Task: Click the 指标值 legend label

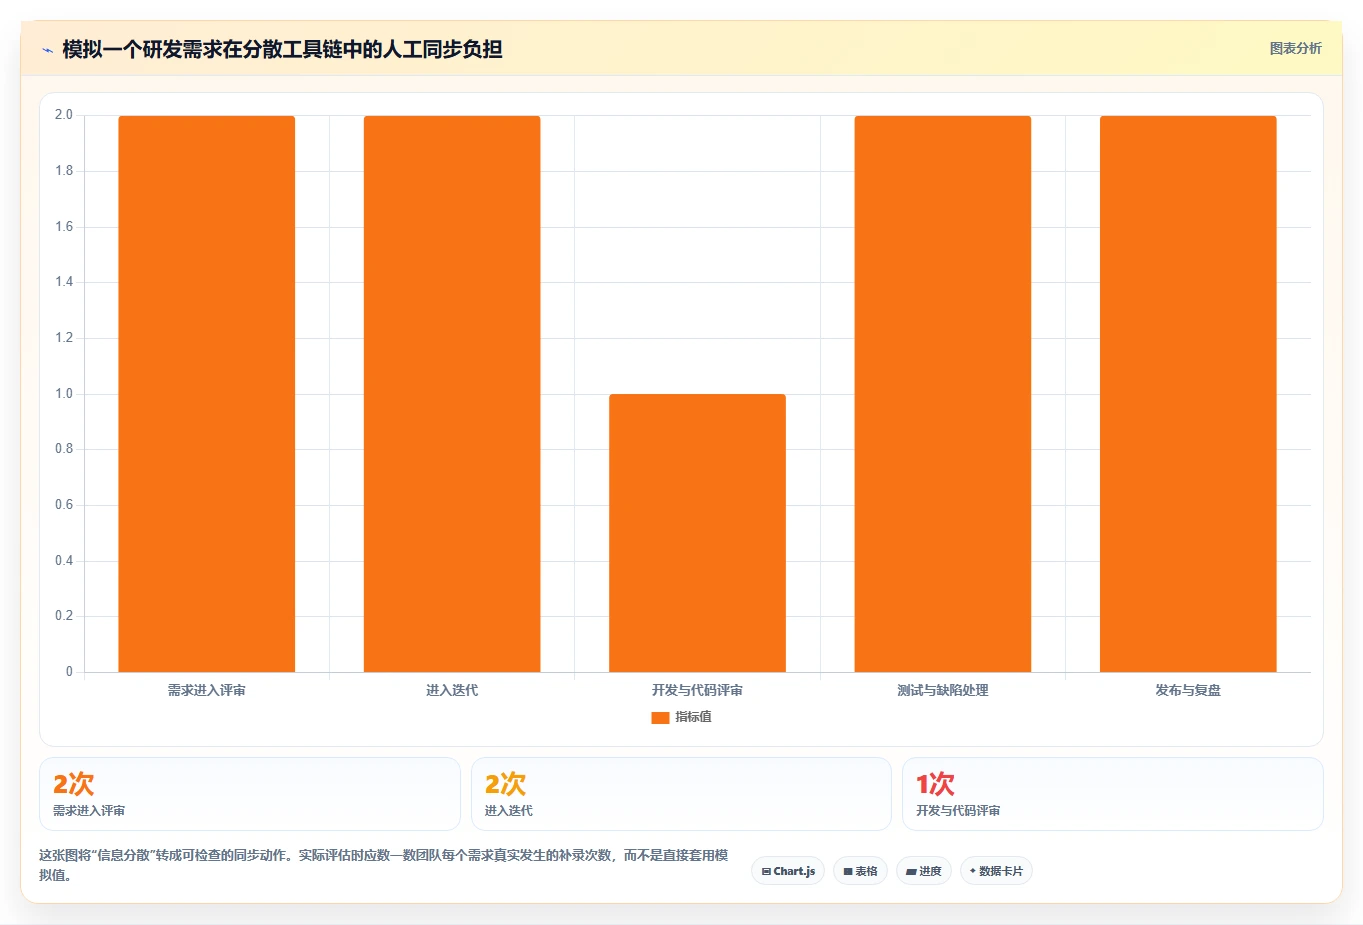Action: point(693,717)
